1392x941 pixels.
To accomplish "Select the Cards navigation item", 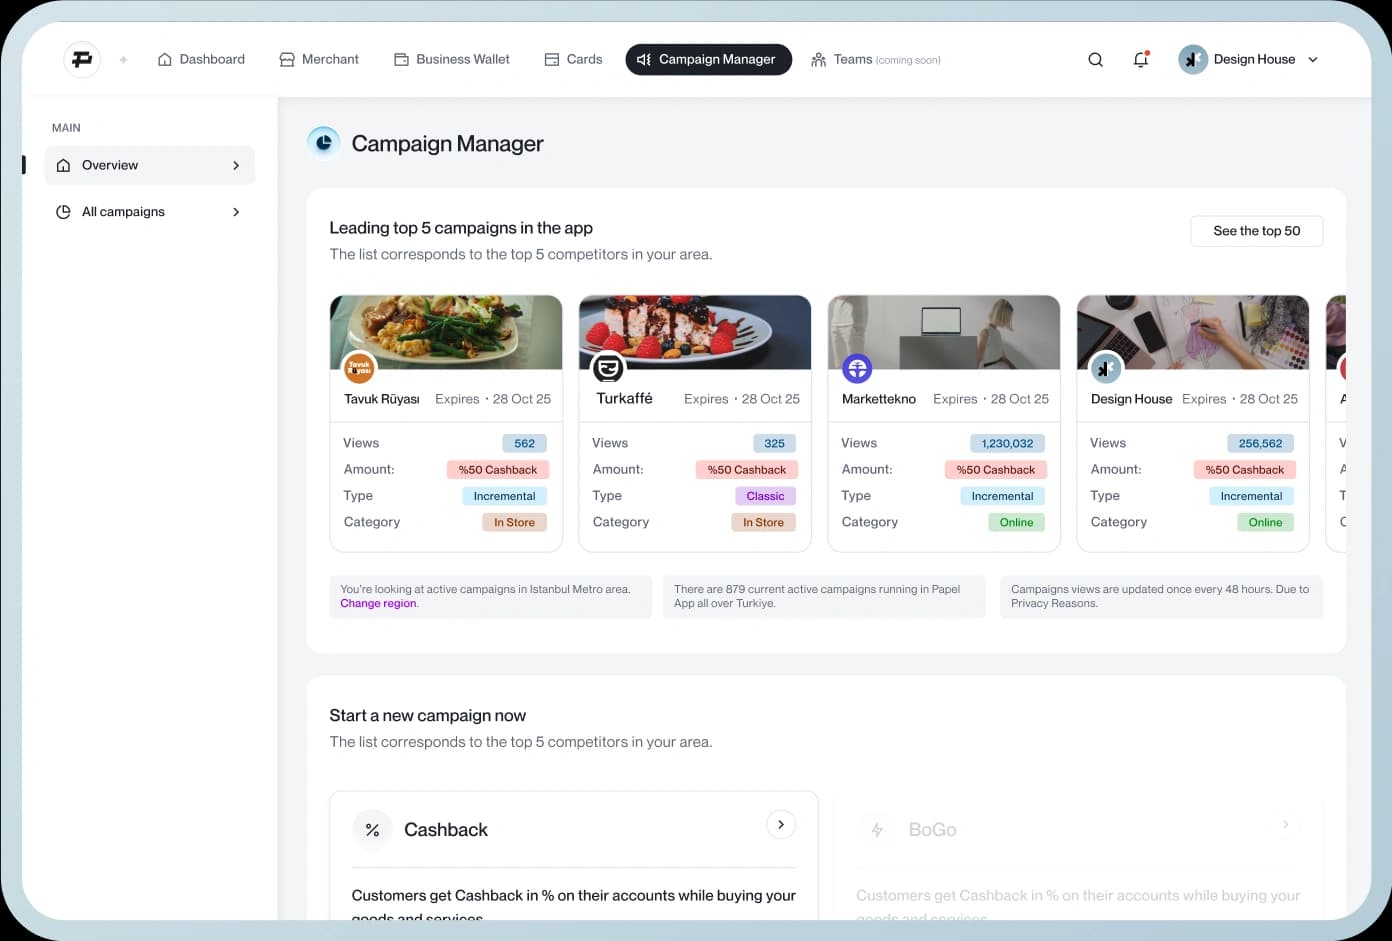I will [x=573, y=60].
